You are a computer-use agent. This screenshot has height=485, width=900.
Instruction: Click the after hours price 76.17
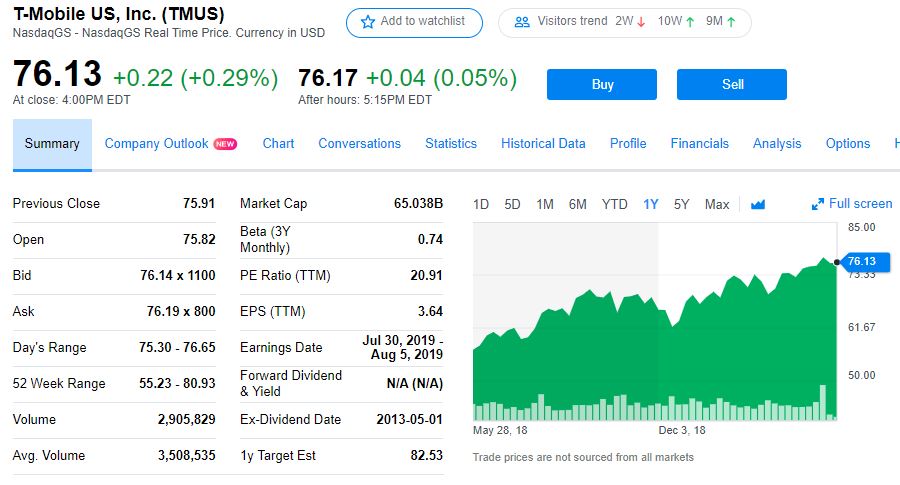328,78
